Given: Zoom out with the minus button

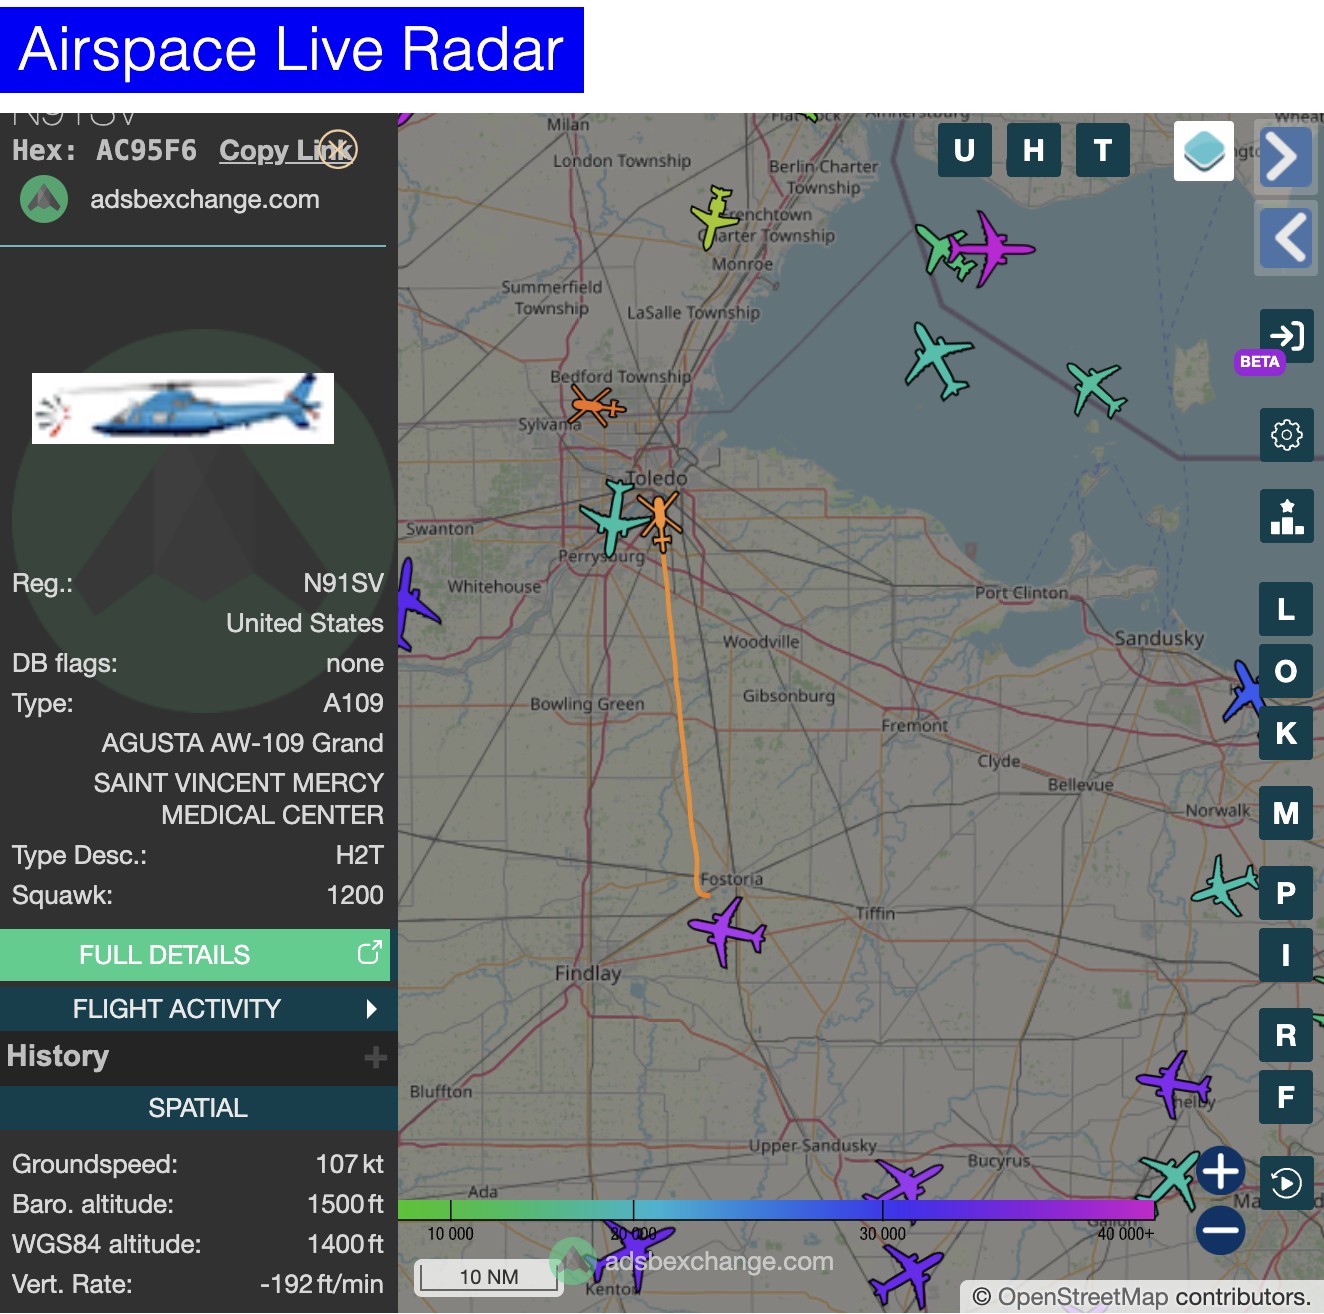Looking at the screenshot, I should (x=1220, y=1230).
